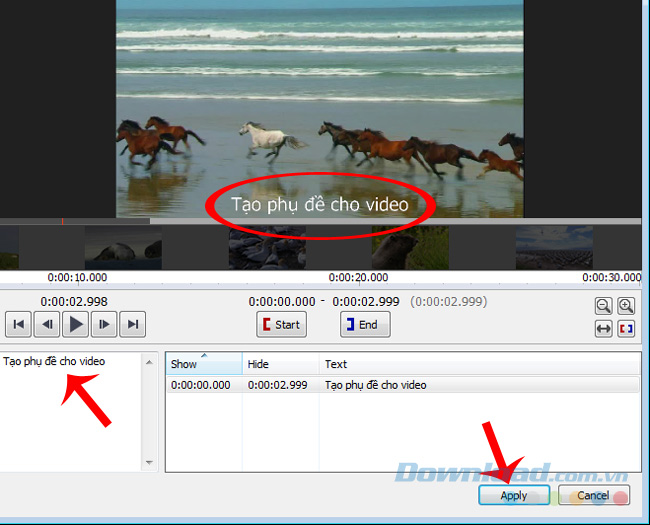The height and width of the screenshot is (525, 650).
Task: Click Hide time cell 0:00:02.999
Action: [278, 385]
